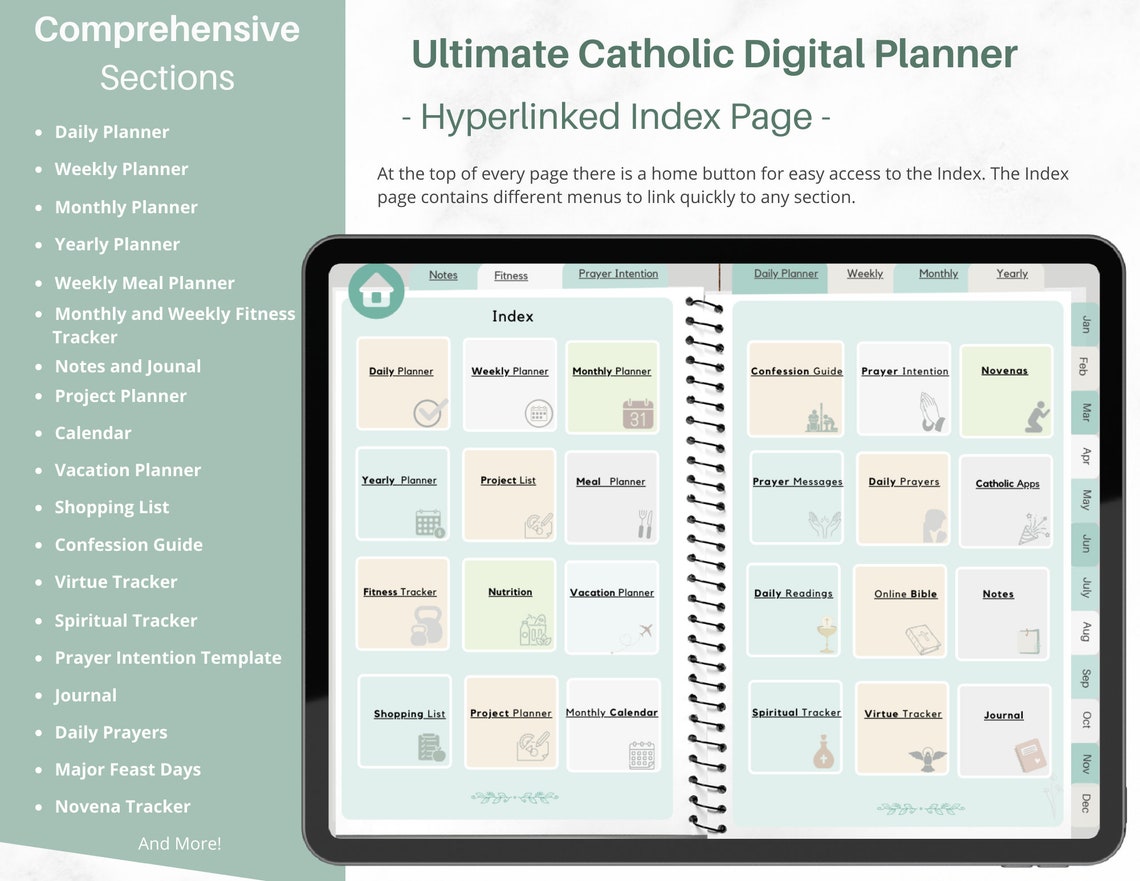Open the Novenas section

tap(1007, 390)
